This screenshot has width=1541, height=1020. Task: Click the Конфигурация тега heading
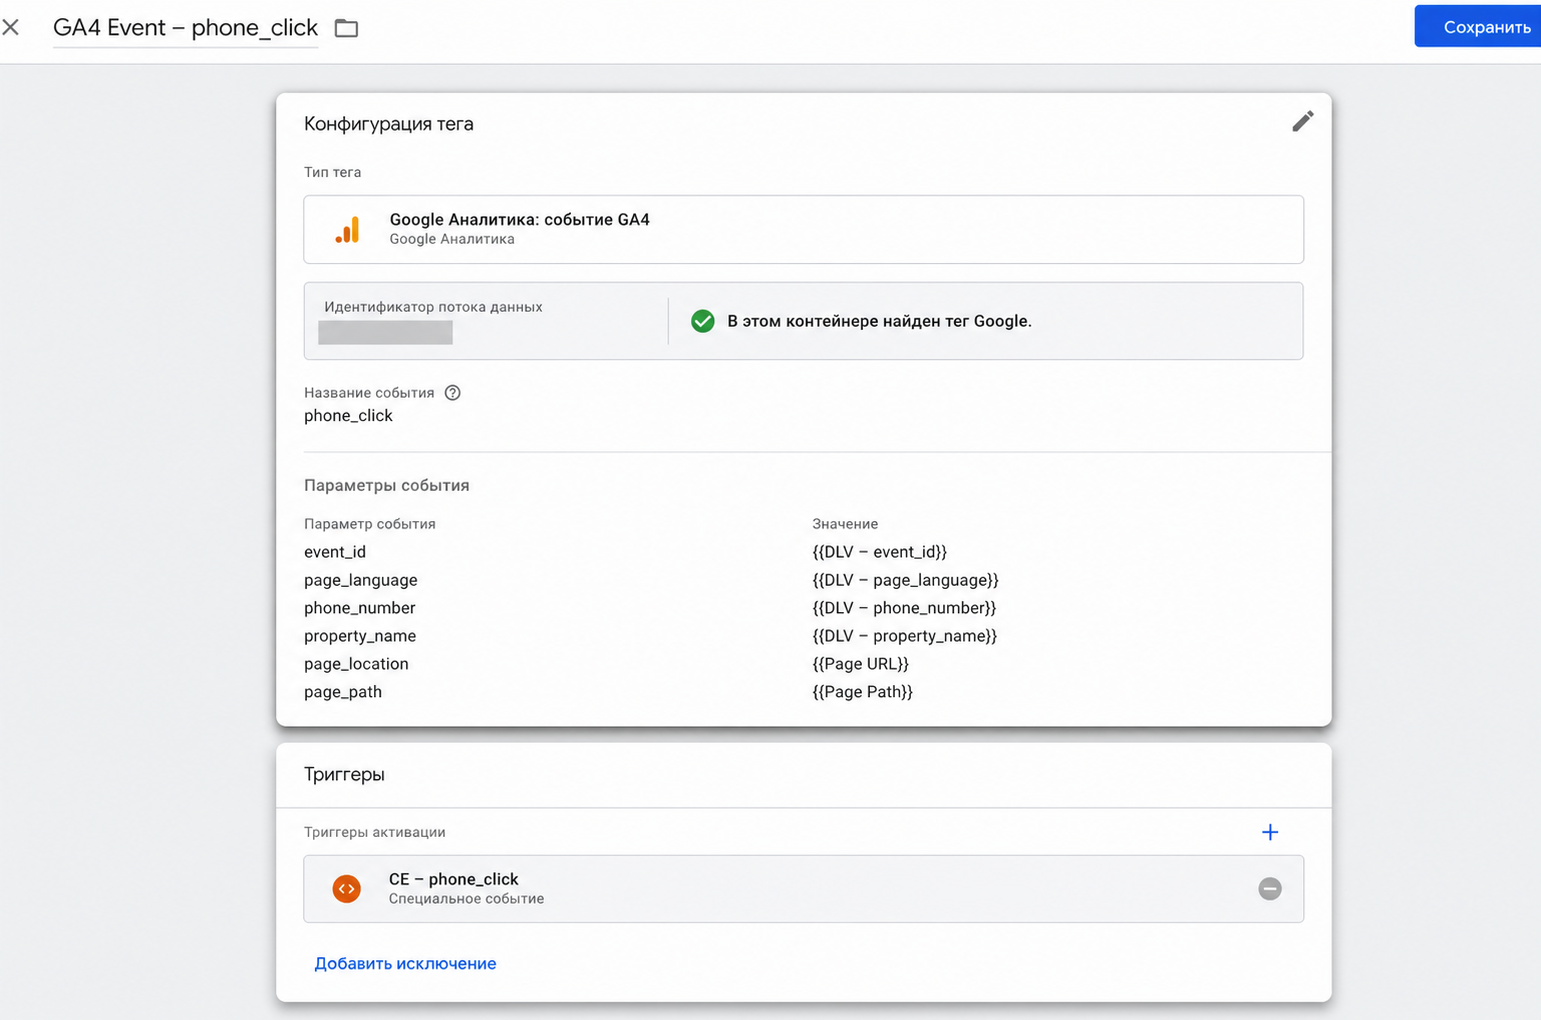[389, 124]
